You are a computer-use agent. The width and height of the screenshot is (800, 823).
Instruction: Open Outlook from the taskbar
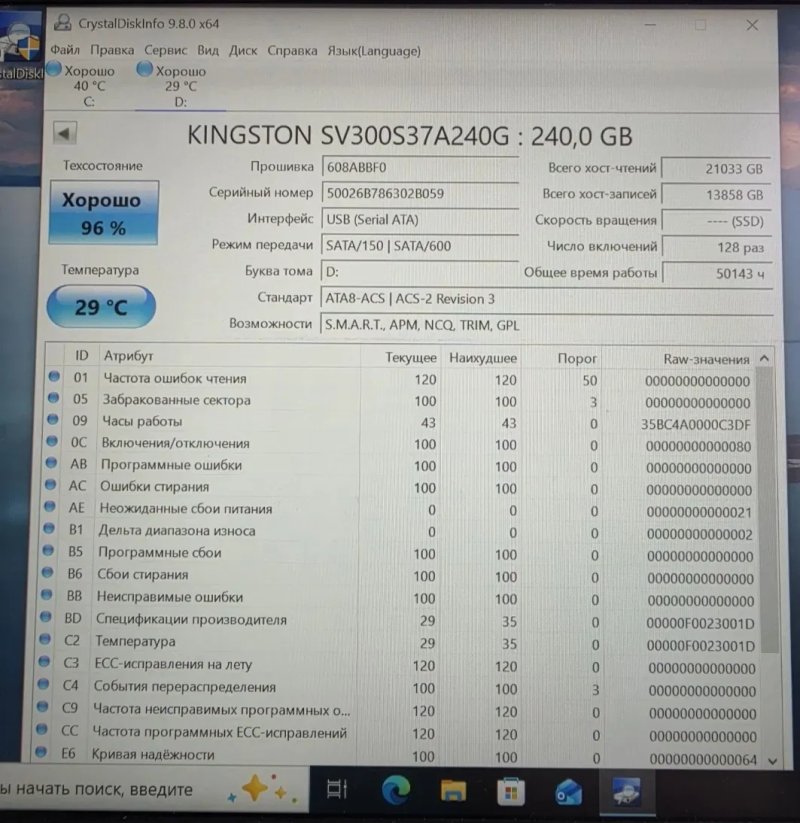point(569,792)
